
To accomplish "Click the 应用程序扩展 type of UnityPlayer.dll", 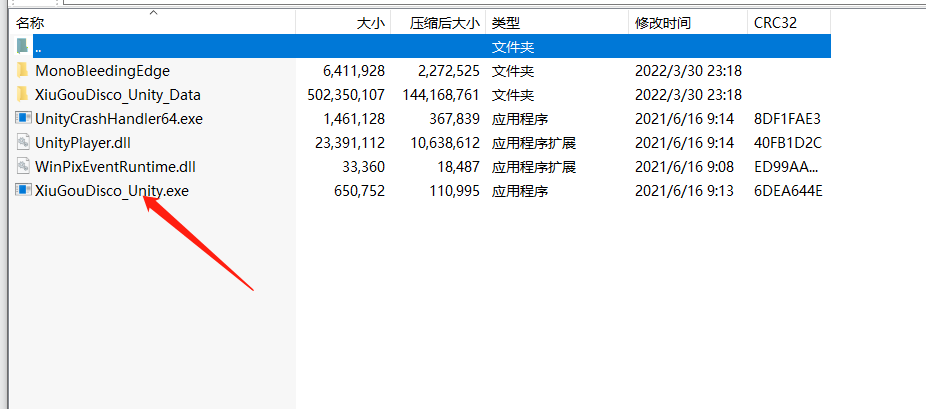I will pyautogui.click(x=534, y=143).
